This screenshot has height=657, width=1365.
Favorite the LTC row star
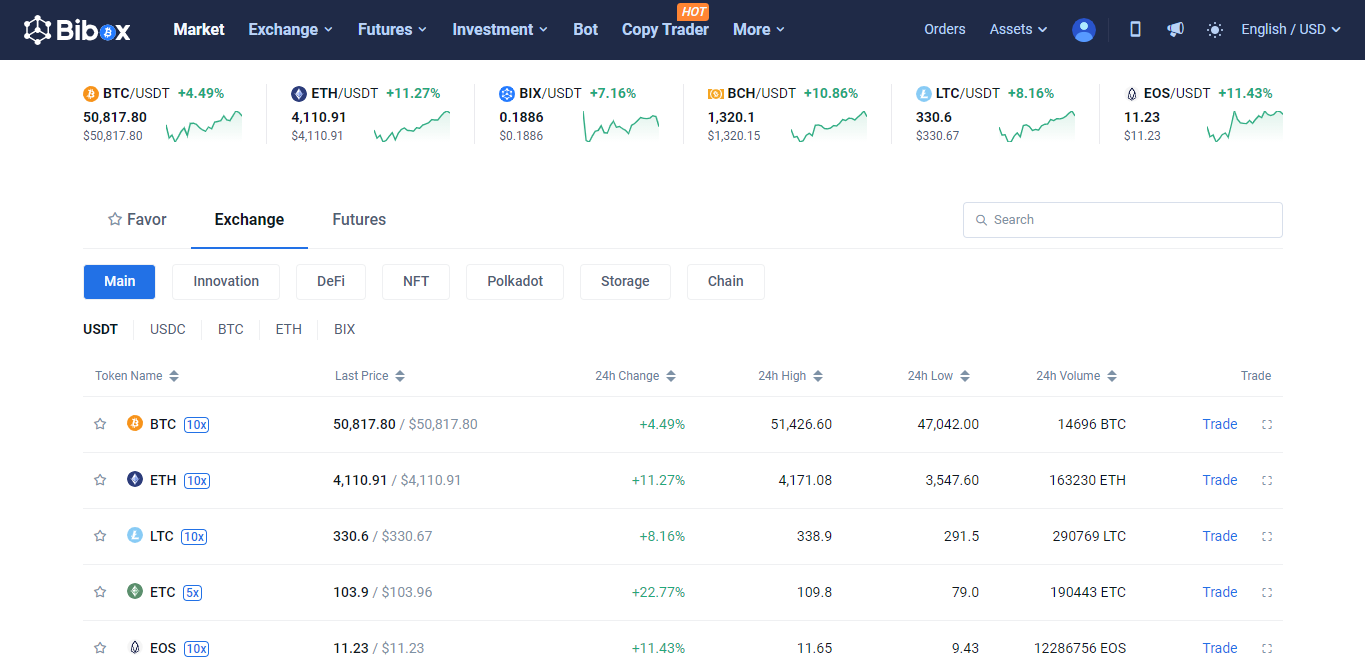click(x=100, y=536)
